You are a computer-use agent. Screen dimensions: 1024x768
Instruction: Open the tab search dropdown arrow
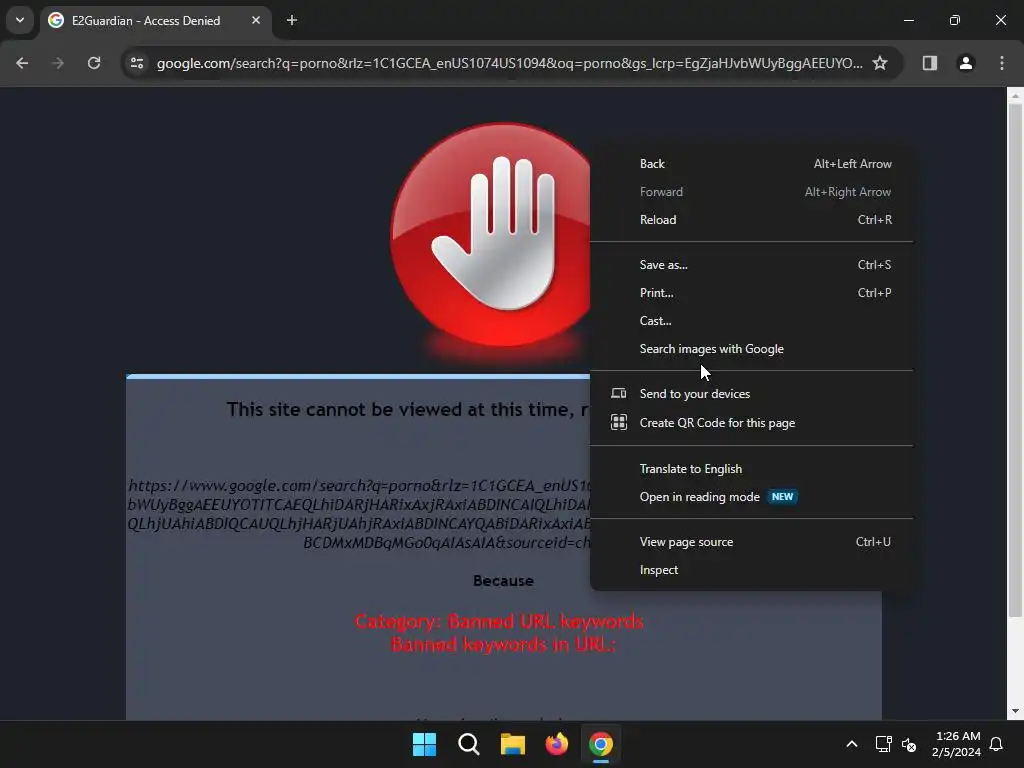pos(20,20)
